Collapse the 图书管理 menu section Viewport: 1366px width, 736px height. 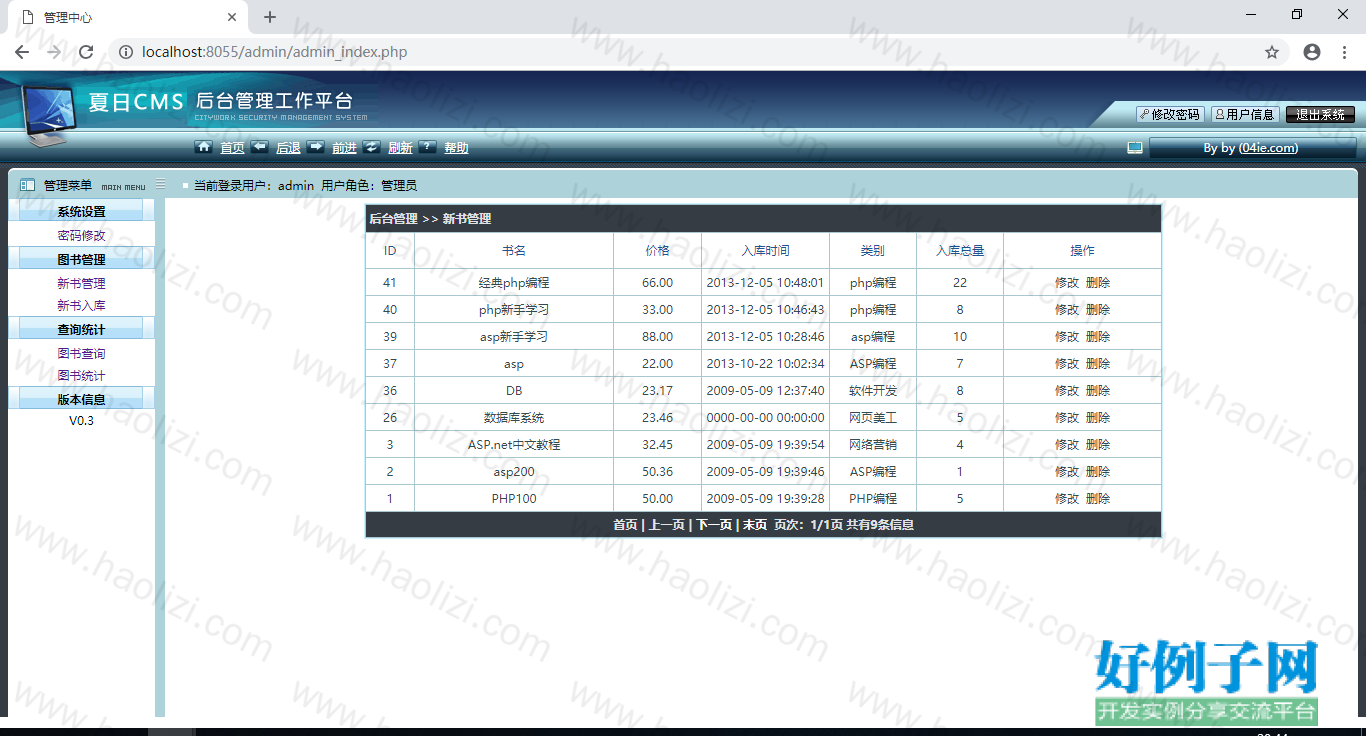pyautogui.click(x=81, y=259)
